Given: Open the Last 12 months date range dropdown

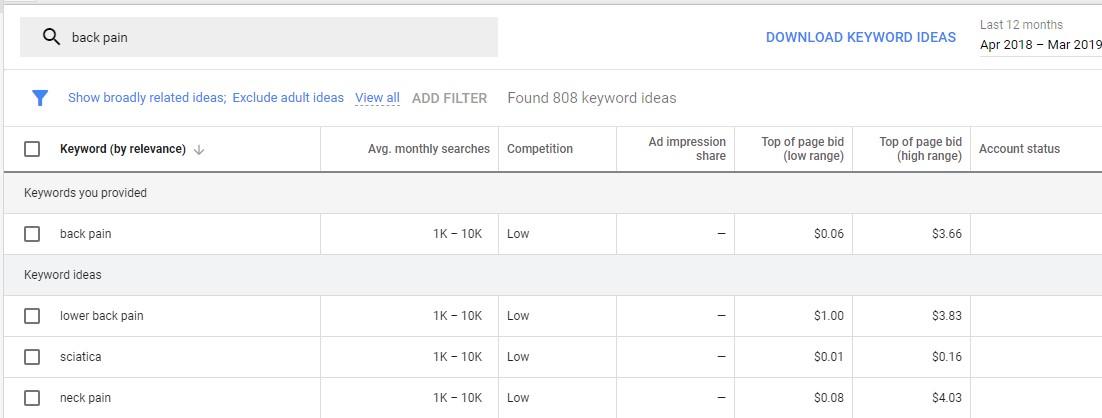Looking at the screenshot, I should click(1040, 36).
